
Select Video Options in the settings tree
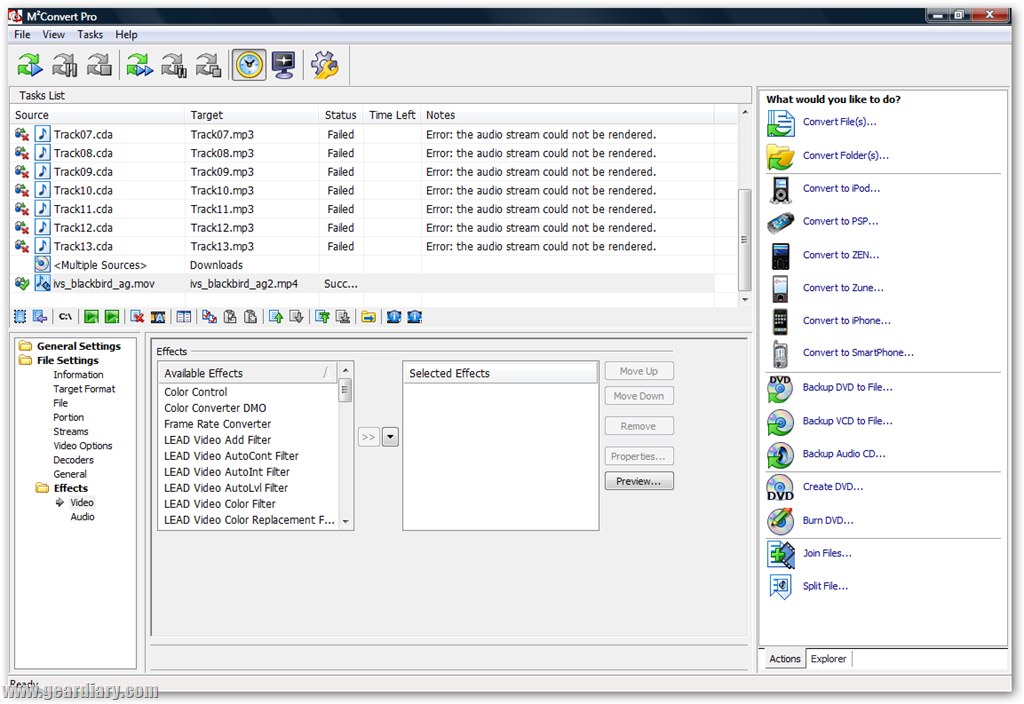click(83, 445)
